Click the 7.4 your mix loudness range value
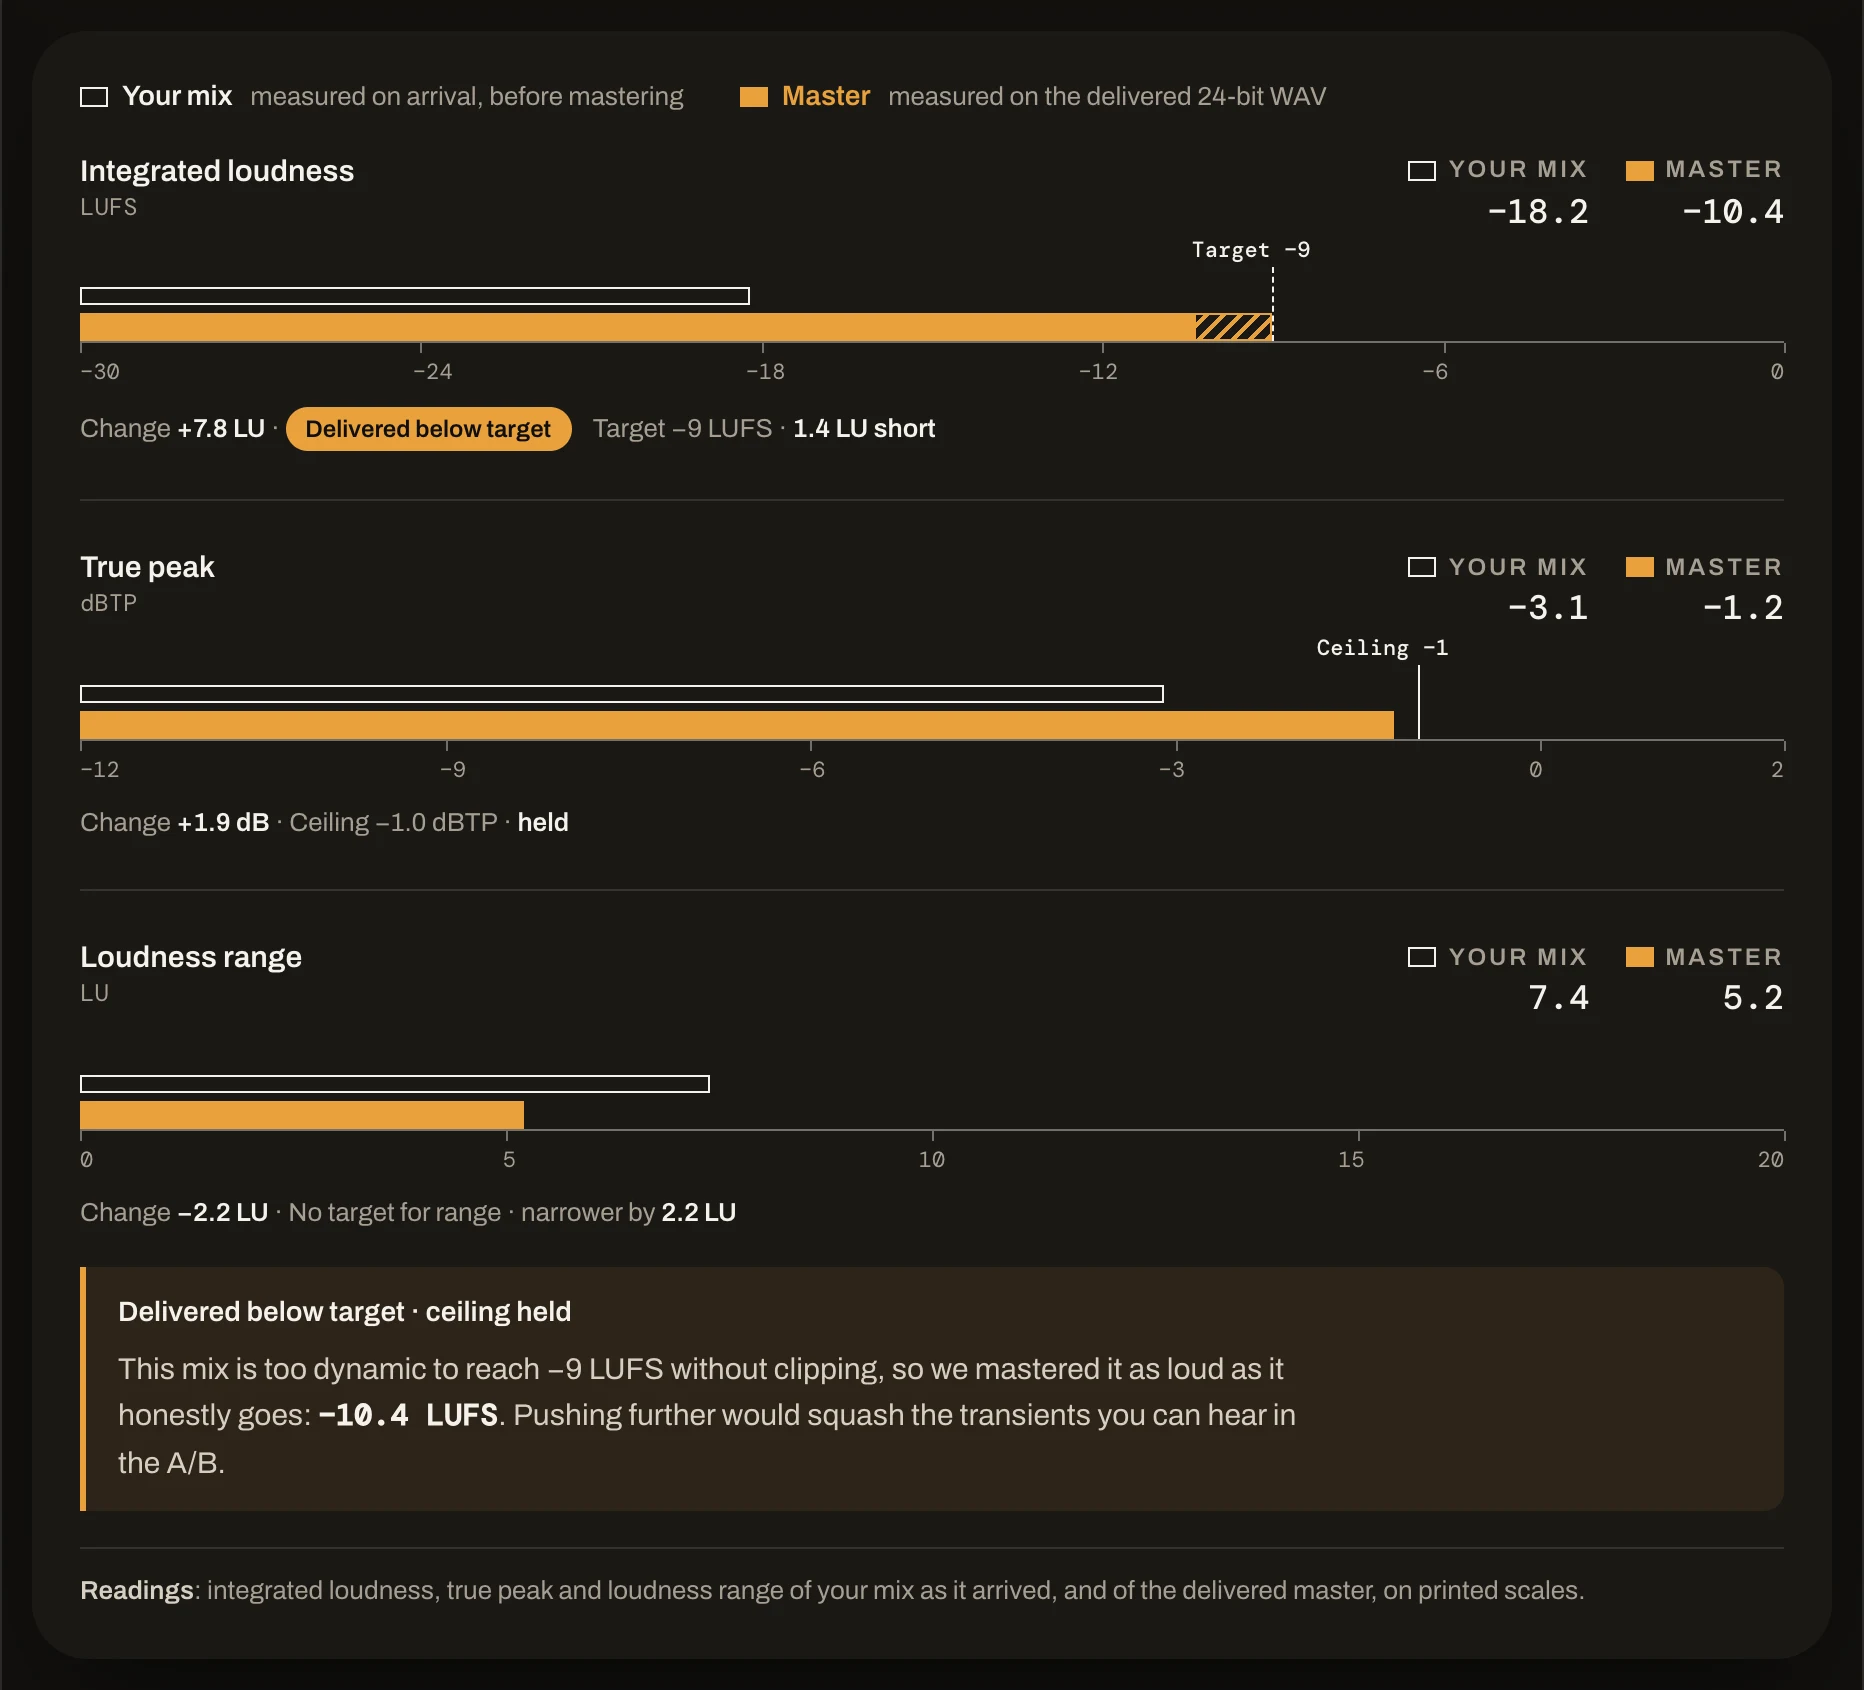This screenshot has width=1864, height=1690. coord(1559,998)
